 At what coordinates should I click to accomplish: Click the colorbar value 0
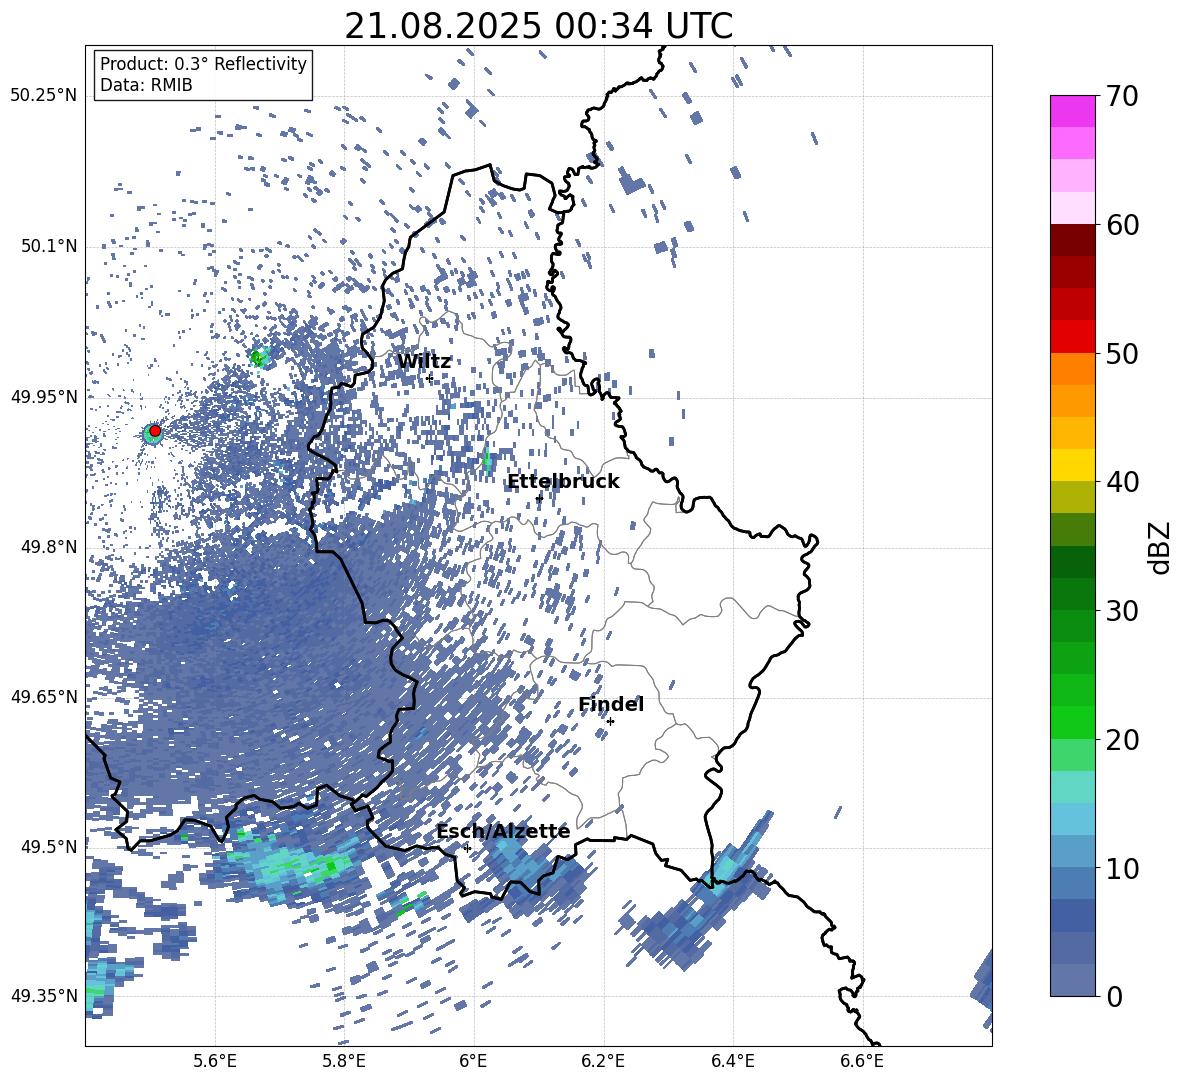pos(1114,997)
